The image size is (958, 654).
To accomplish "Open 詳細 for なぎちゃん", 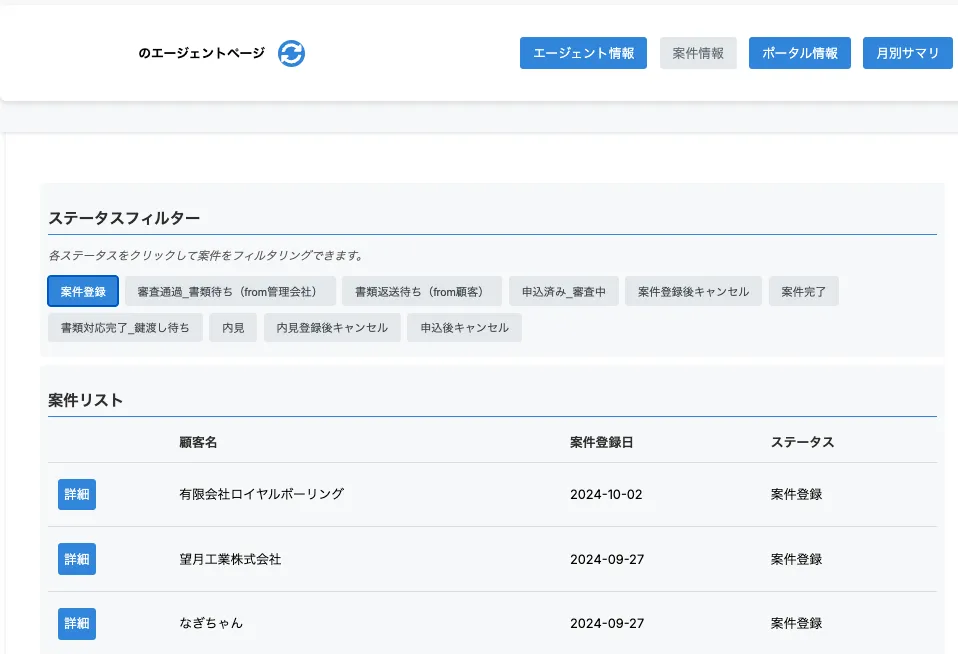I will 77,623.
